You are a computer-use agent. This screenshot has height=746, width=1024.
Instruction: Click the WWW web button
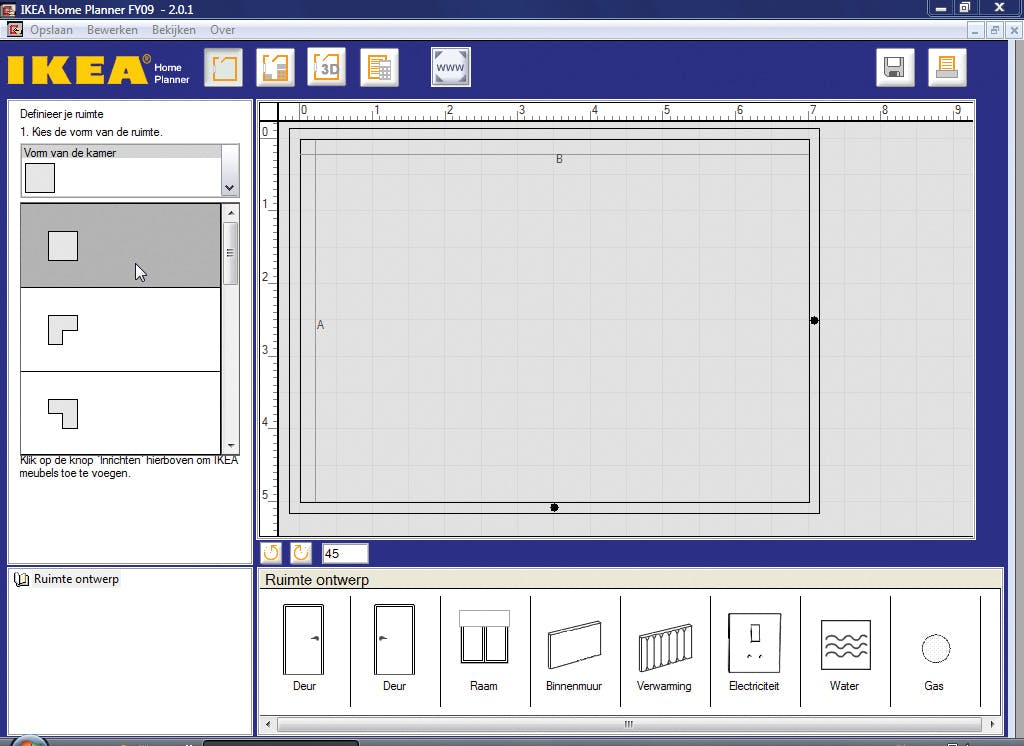(x=451, y=67)
